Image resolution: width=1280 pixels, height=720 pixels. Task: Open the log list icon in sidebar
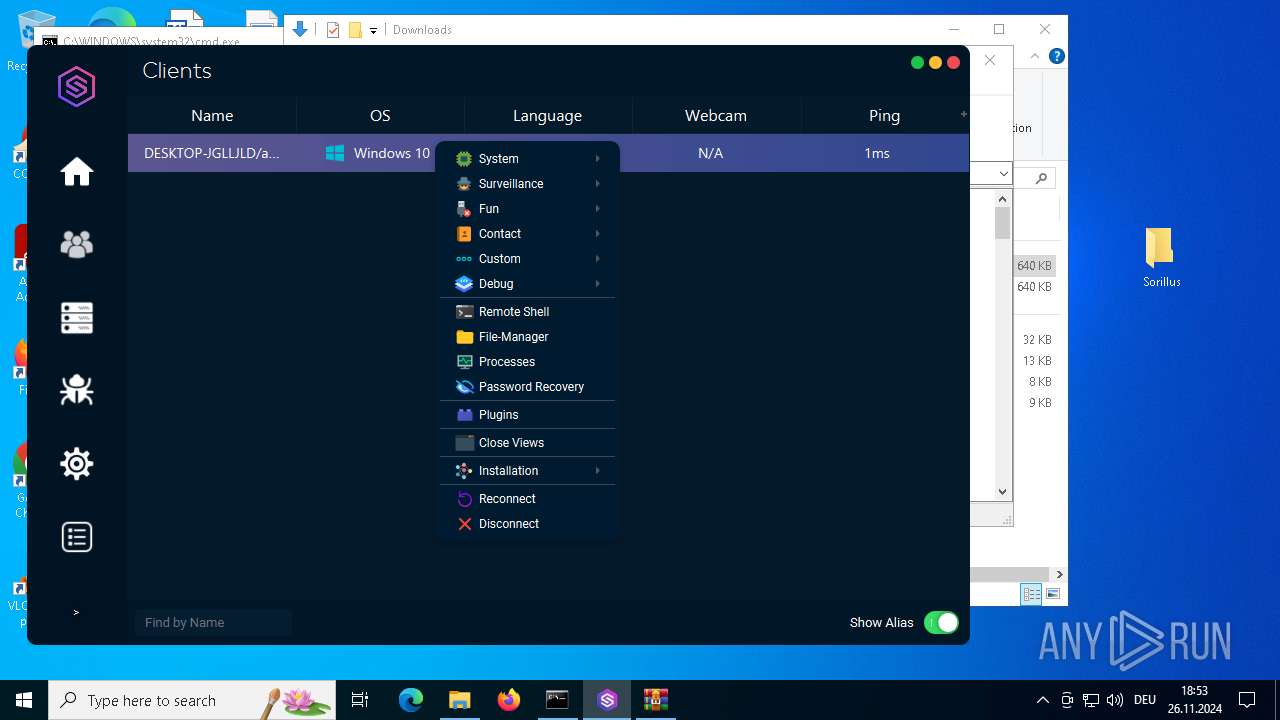click(x=77, y=537)
